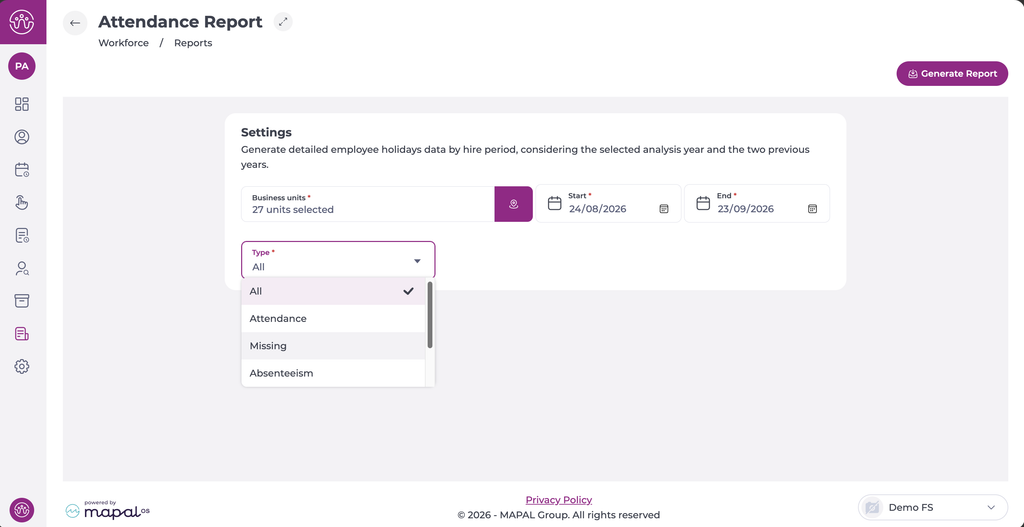
Task: Open the Privacy Policy link
Action: pos(559,500)
